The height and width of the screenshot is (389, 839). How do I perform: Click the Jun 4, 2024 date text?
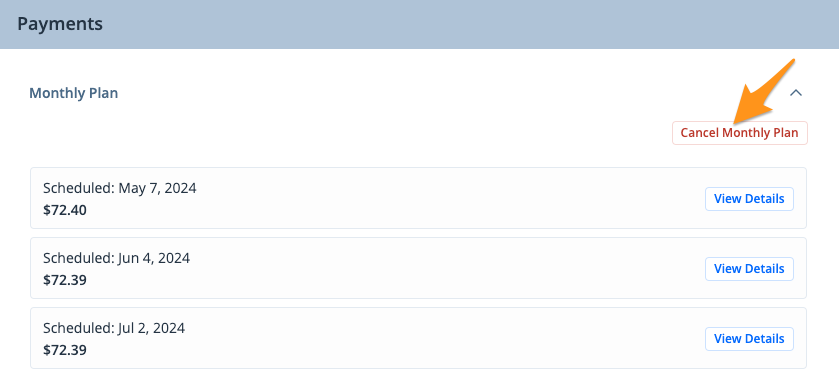[x=154, y=258]
